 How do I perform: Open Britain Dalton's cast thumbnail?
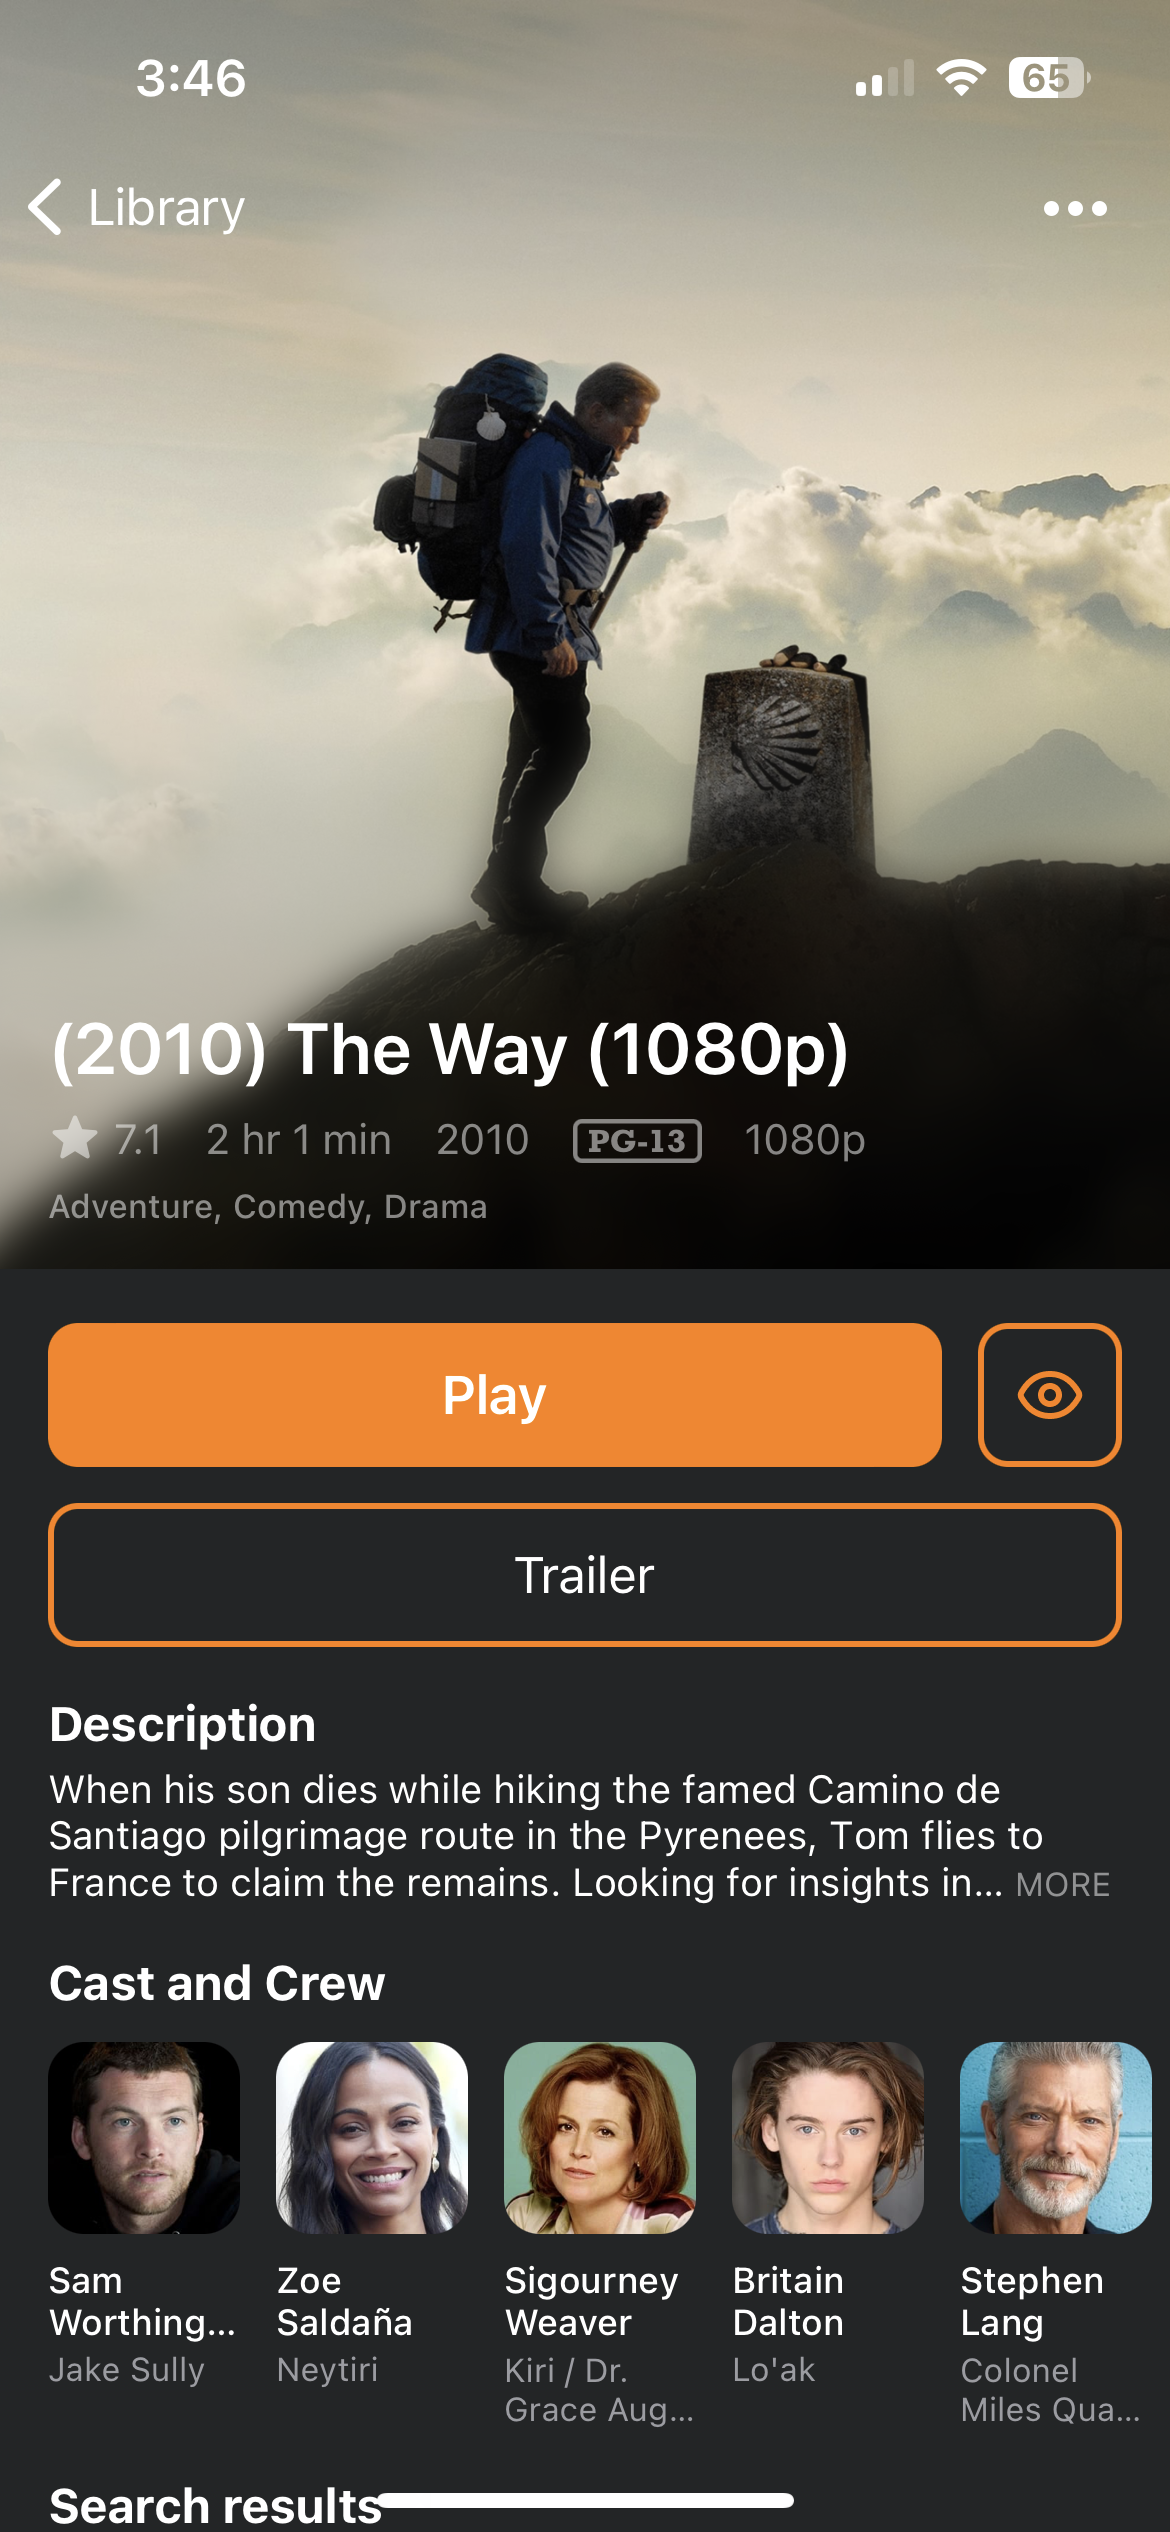(x=828, y=2138)
